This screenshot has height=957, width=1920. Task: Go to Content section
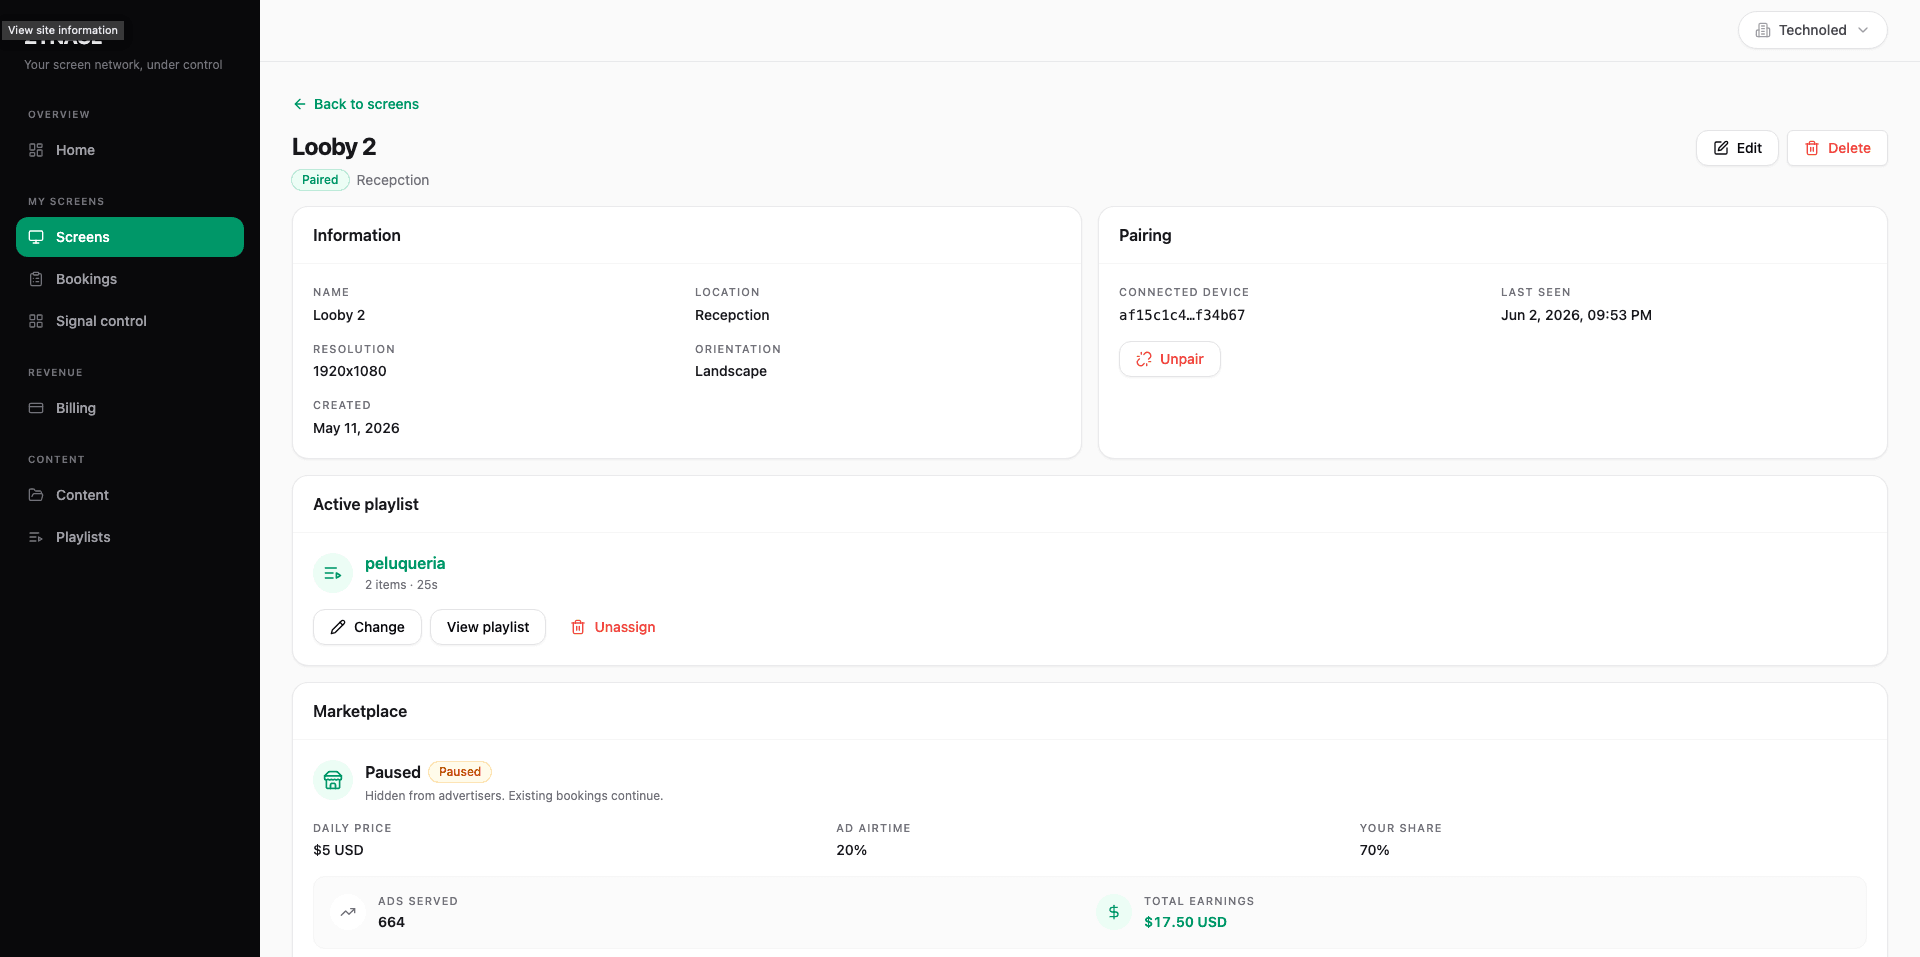pyautogui.click(x=130, y=495)
